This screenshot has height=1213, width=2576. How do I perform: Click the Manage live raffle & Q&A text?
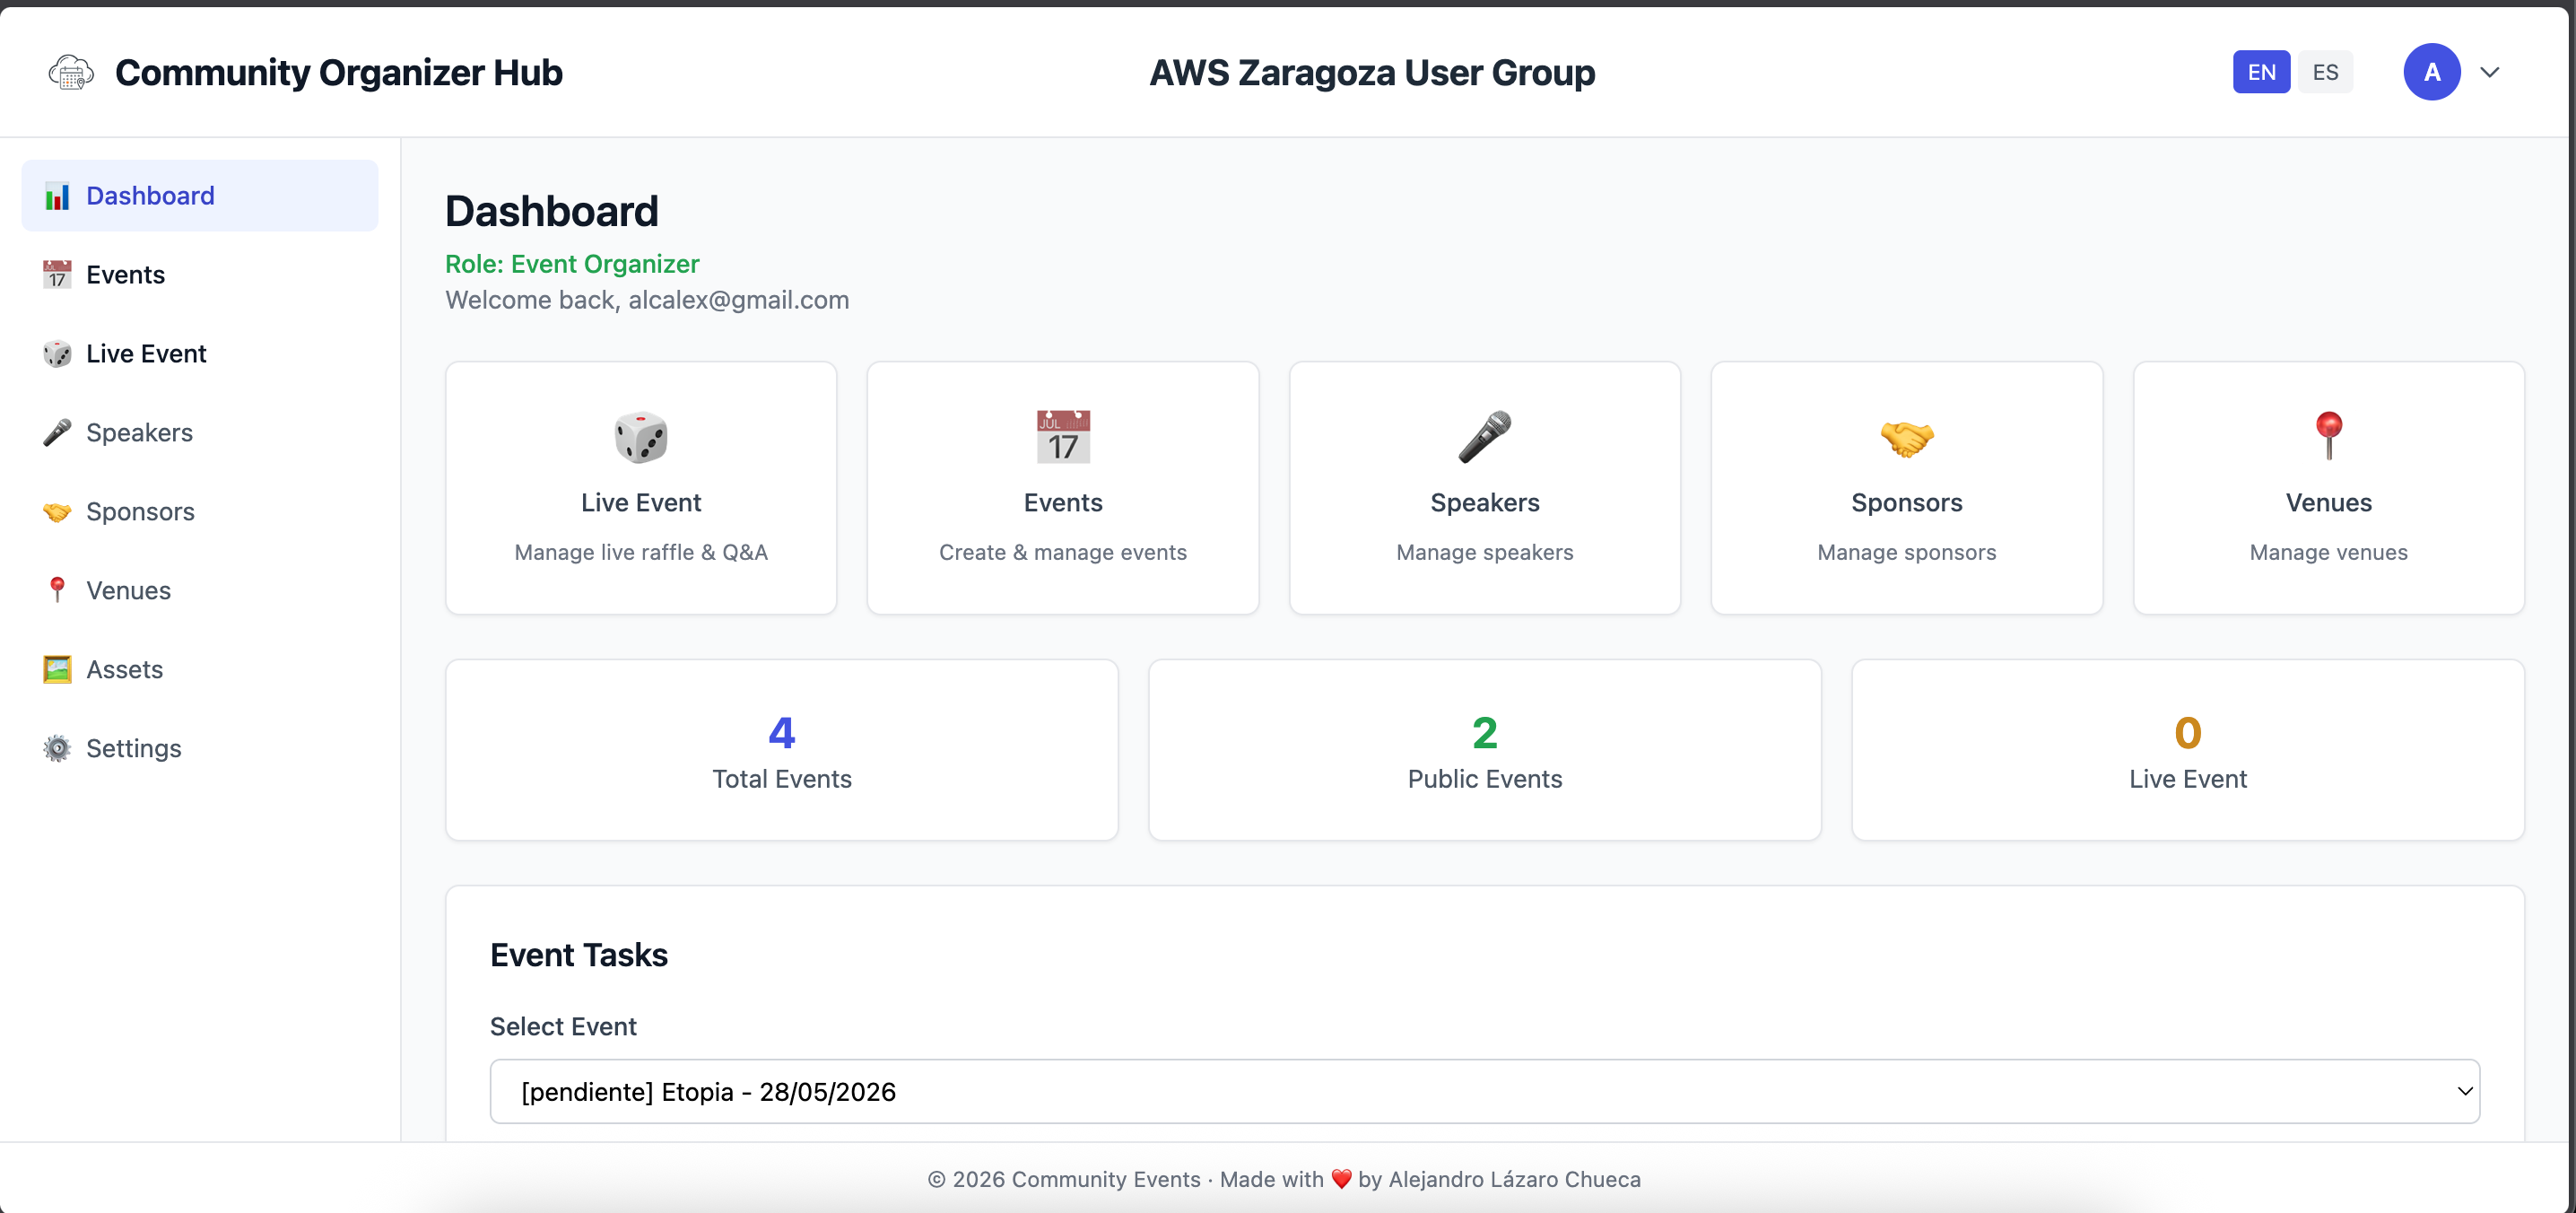coord(641,552)
